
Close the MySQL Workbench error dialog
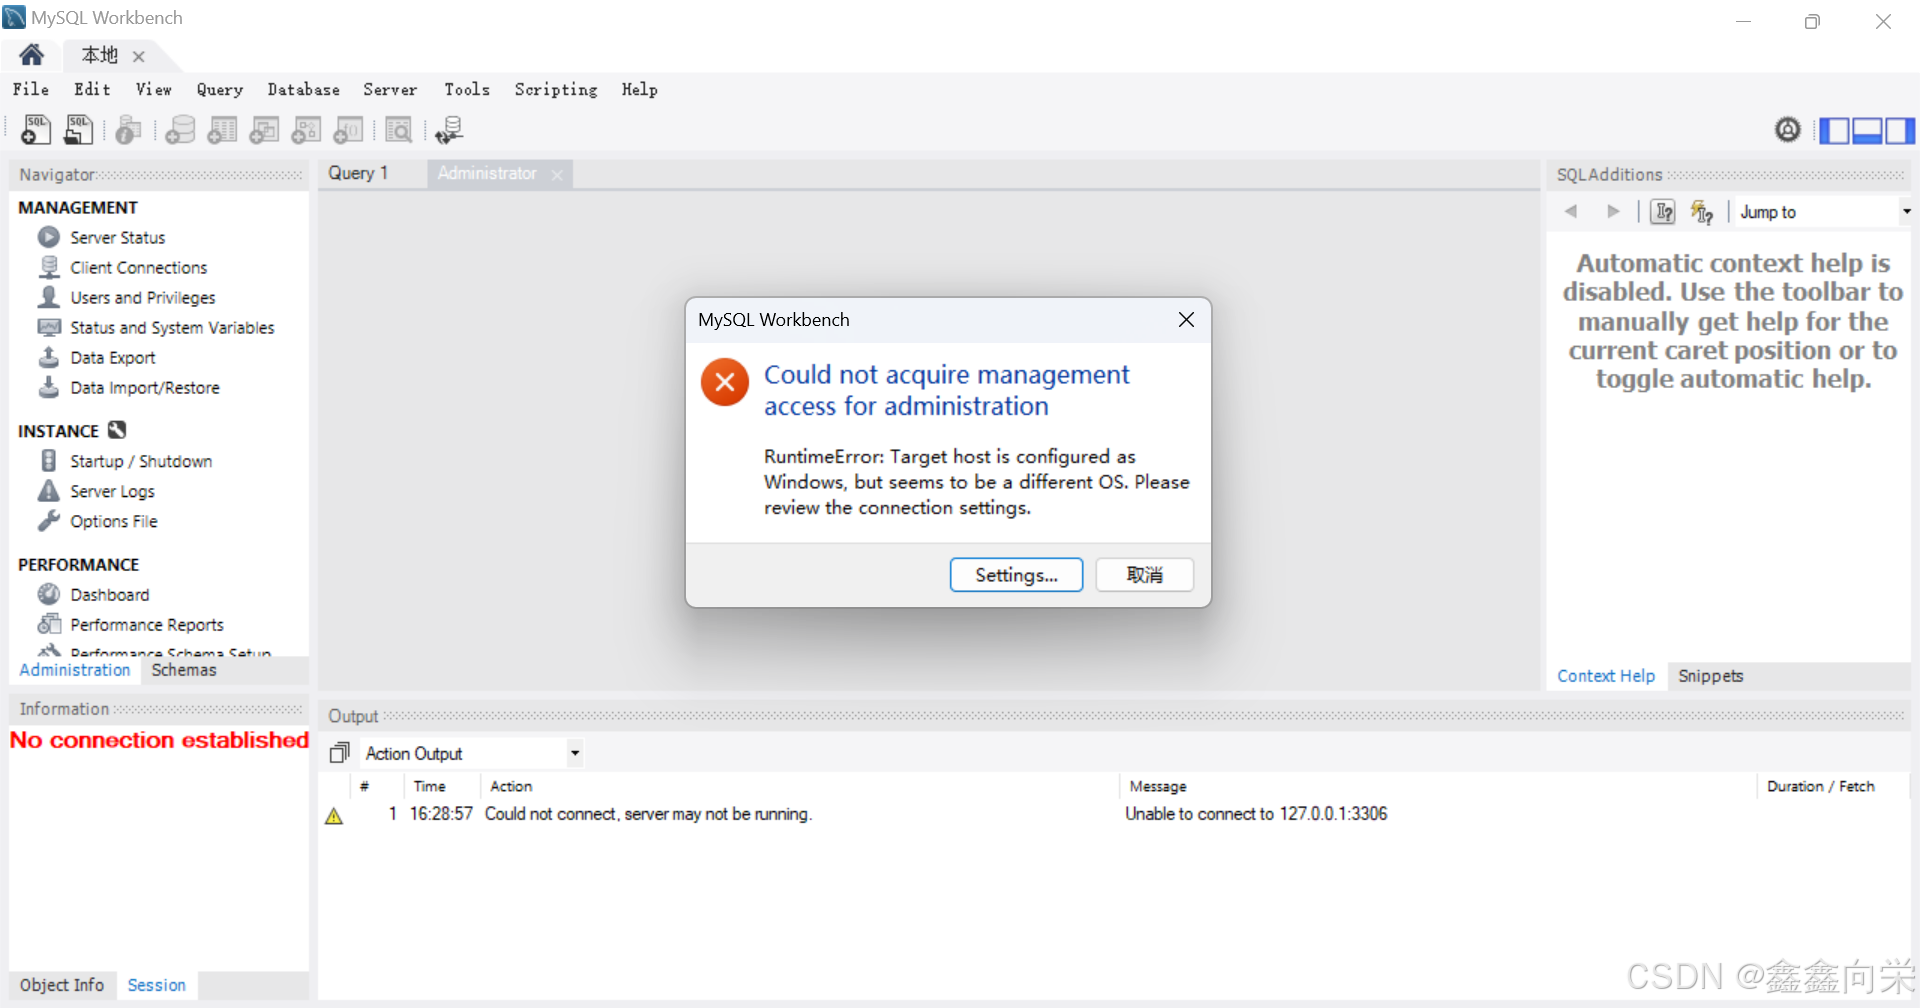(x=1186, y=319)
